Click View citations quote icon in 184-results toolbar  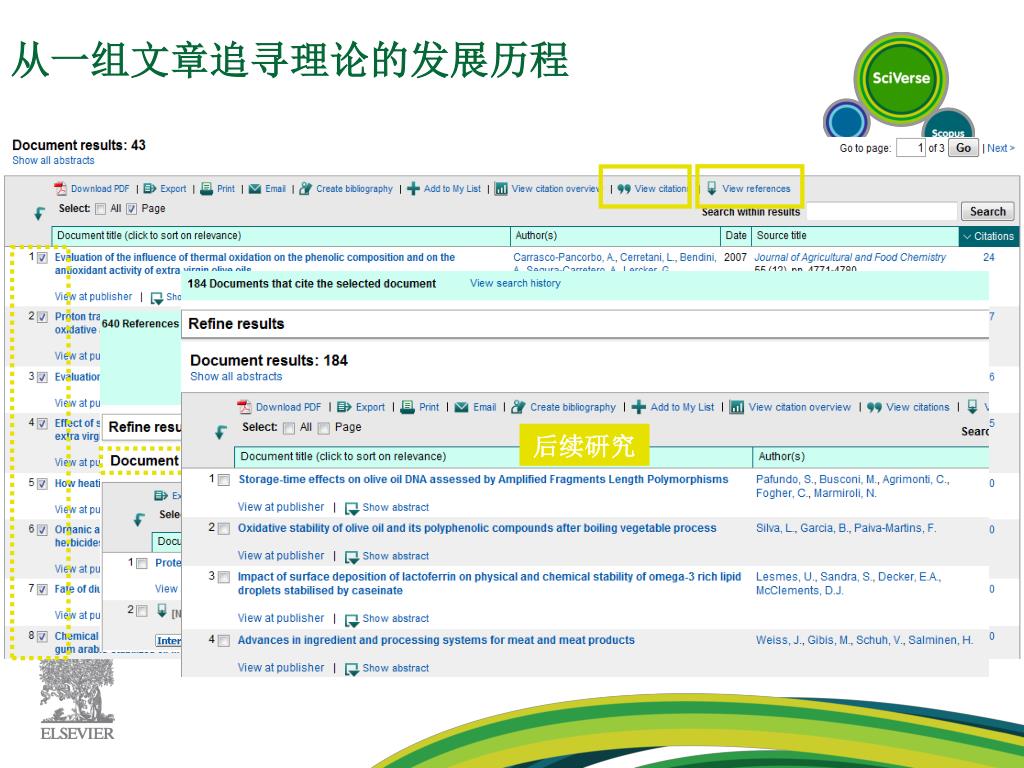[874, 407]
